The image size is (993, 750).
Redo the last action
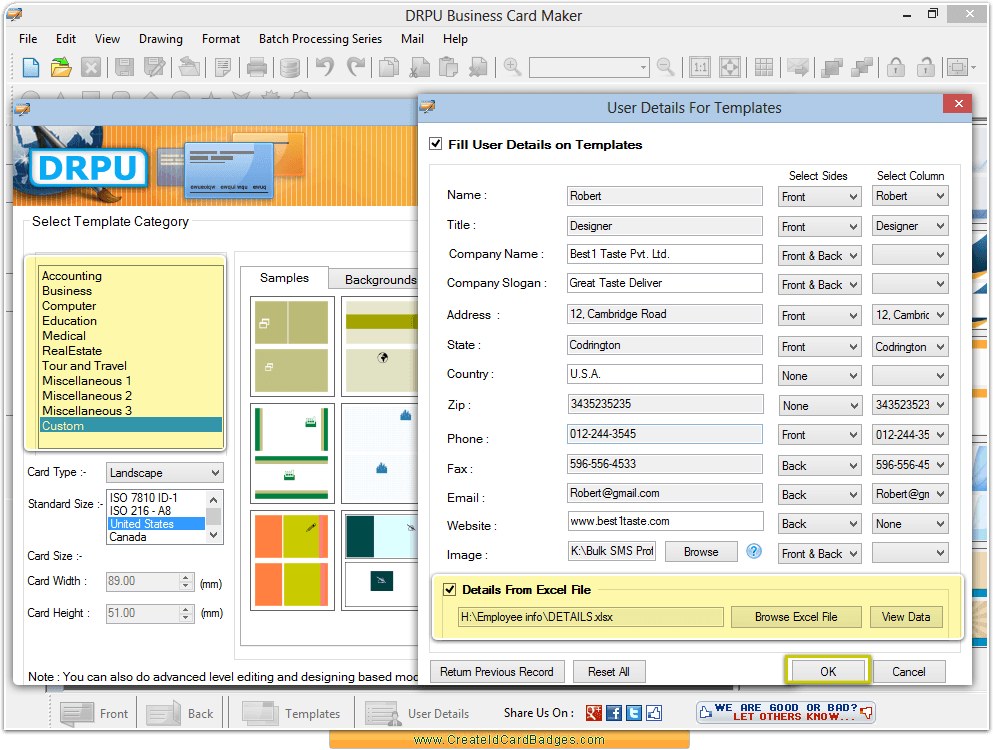point(356,67)
